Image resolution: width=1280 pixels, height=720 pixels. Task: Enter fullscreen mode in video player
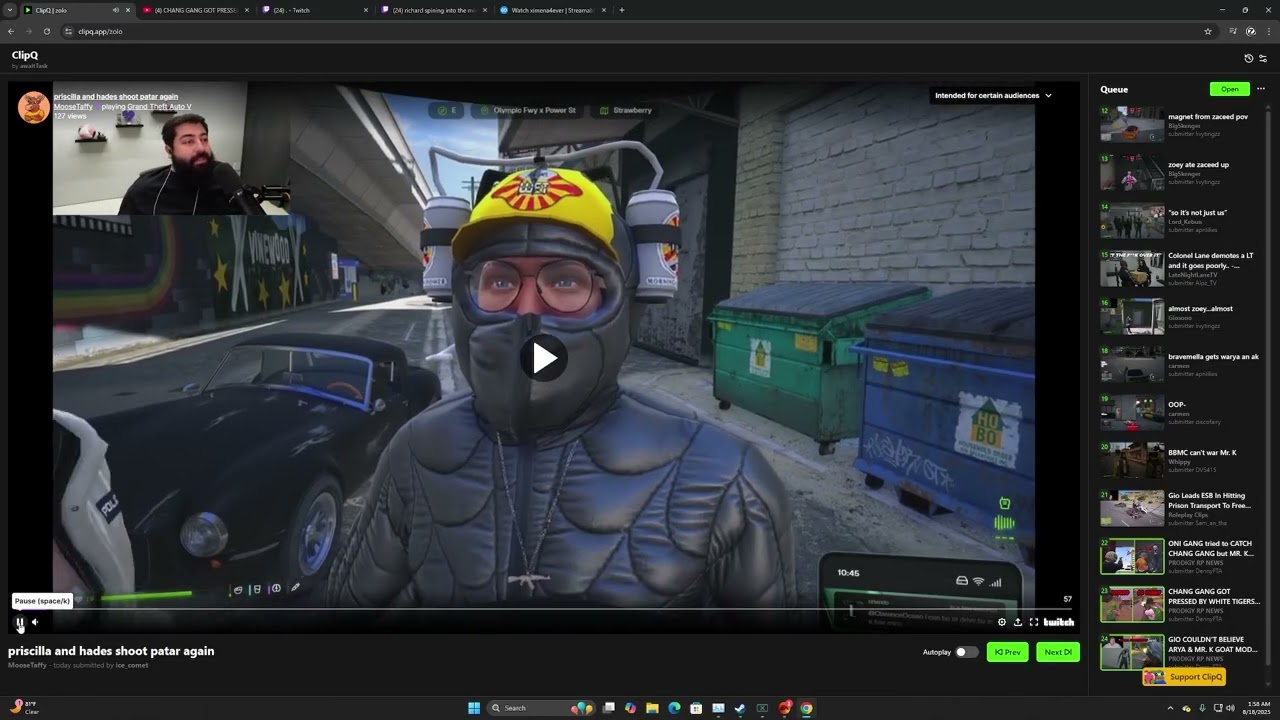(x=1034, y=622)
